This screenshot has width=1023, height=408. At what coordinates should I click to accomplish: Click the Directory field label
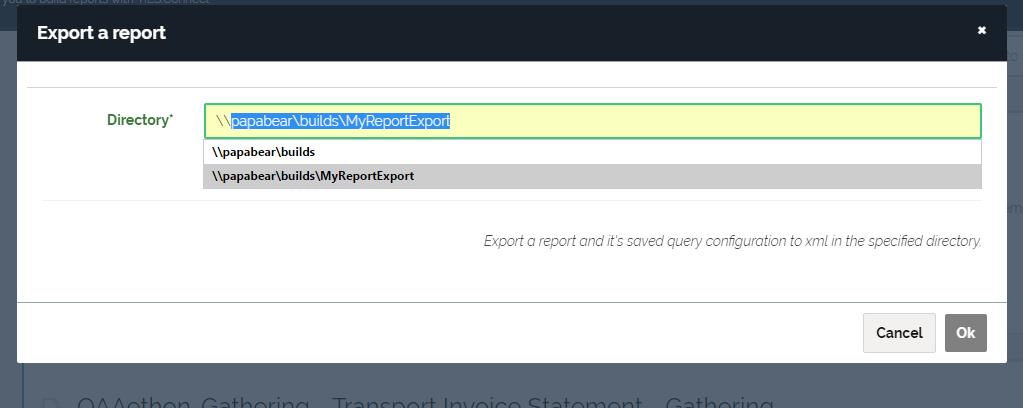(x=137, y=120)
